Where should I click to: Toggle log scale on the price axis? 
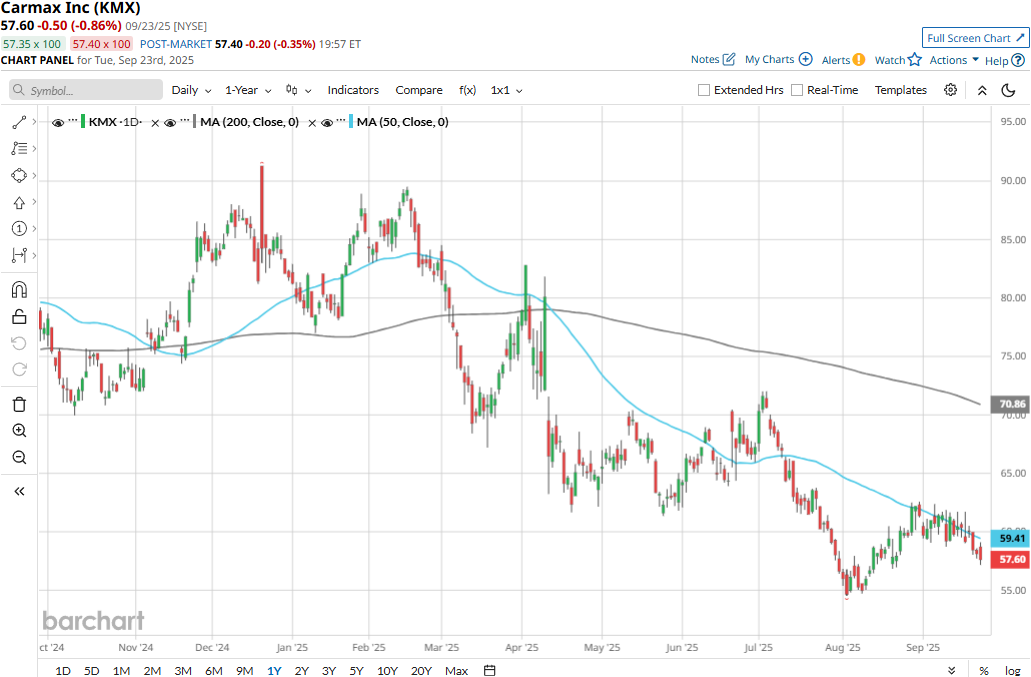1013,670
